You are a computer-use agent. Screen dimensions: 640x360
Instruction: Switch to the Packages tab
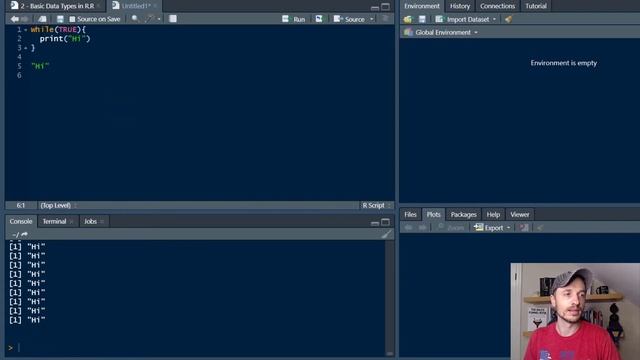pyautogui.click(x=463, y=214)
